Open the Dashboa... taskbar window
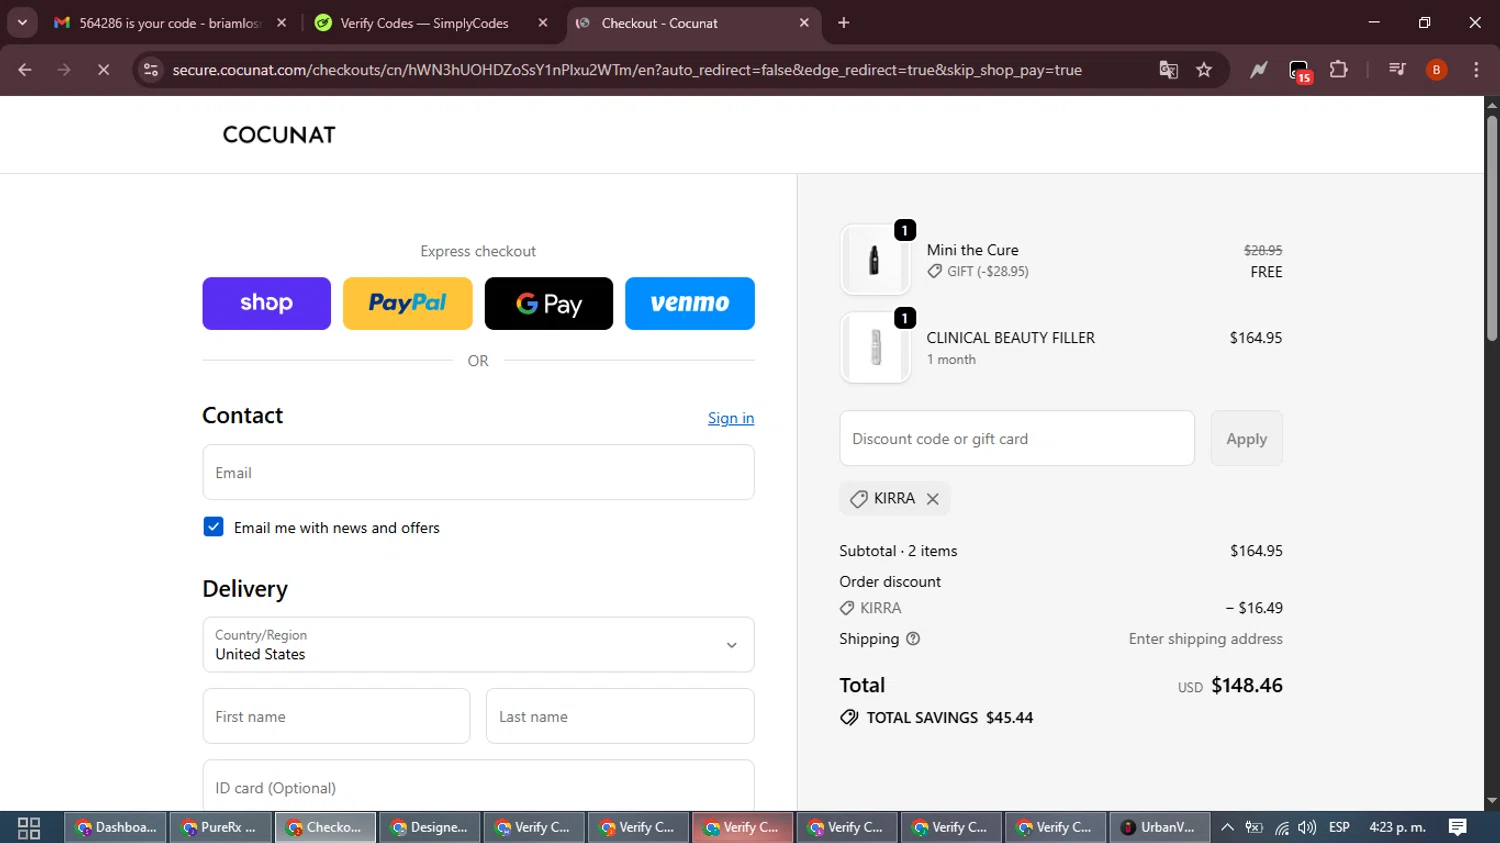This screenshot has width=1500, height=843. (117, 828)
